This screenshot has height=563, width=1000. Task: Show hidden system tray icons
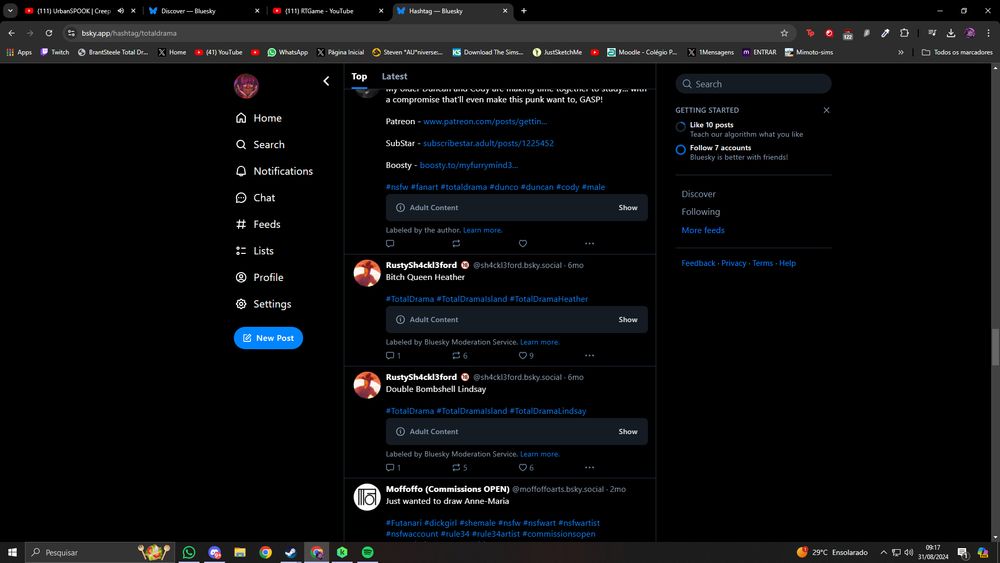click(x=883, y=552)
